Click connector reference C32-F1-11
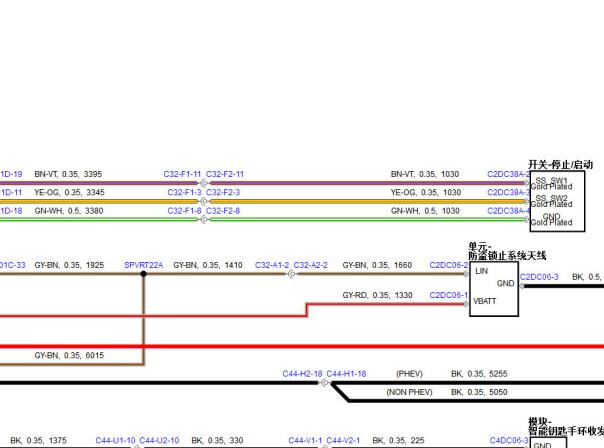604x448 pixels. 182,174
